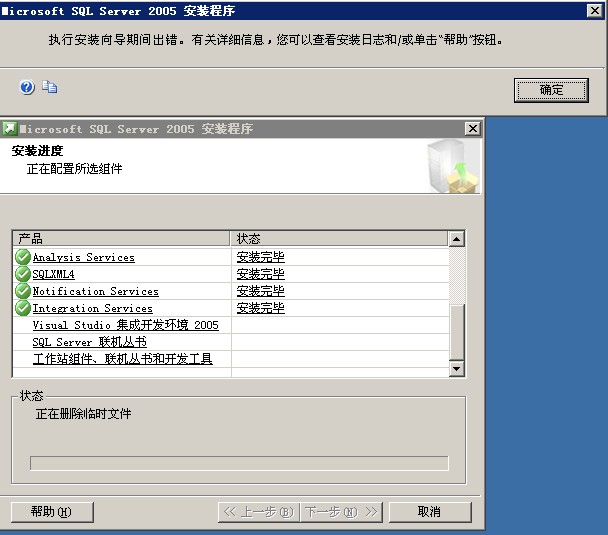The height and width of the screenshot is (535, 608).
Task: Click the 产品 column header
Action: pos(121,239)
